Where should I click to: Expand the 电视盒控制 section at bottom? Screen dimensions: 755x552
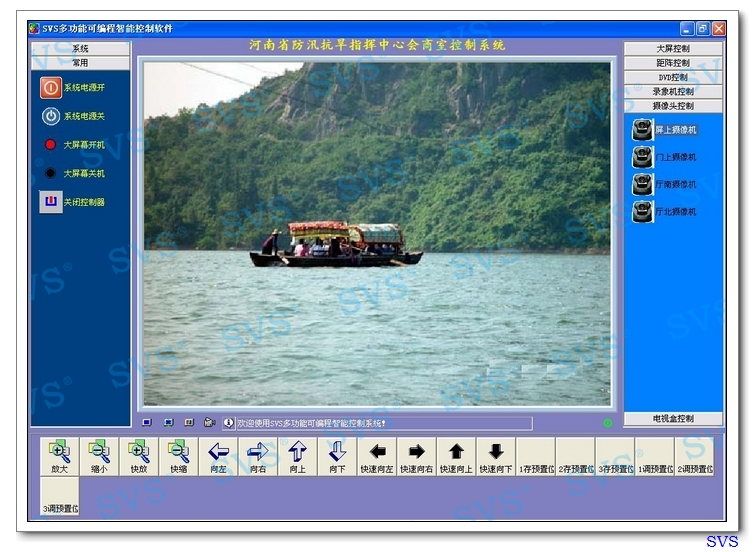pyautogui.click(x=672, y=419)
